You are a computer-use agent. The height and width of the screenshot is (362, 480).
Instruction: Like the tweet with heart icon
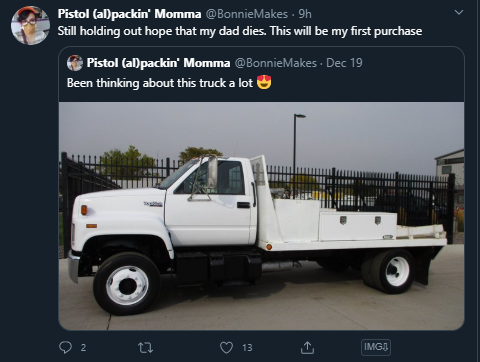coord(226,348)
